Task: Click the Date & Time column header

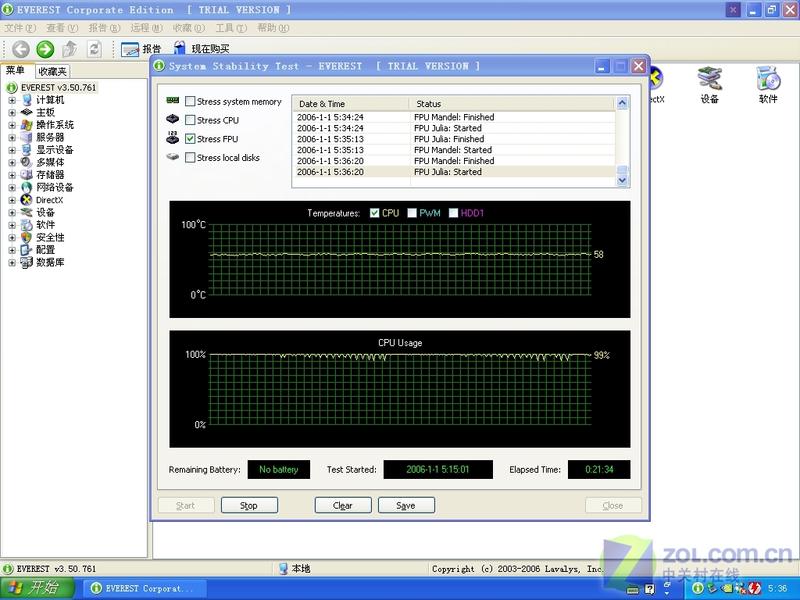Action: [x=351, y=104]
